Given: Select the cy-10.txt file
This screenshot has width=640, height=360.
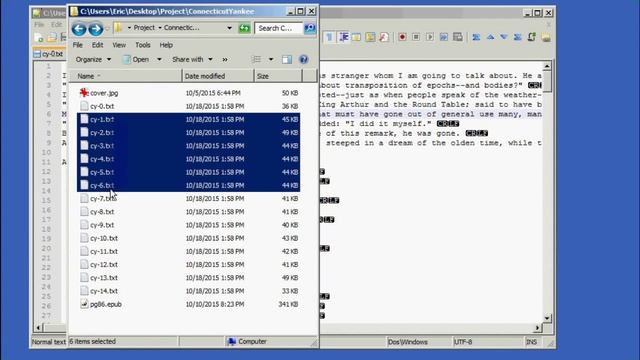Looking at the screenshot, I should [x=99, y=238].
